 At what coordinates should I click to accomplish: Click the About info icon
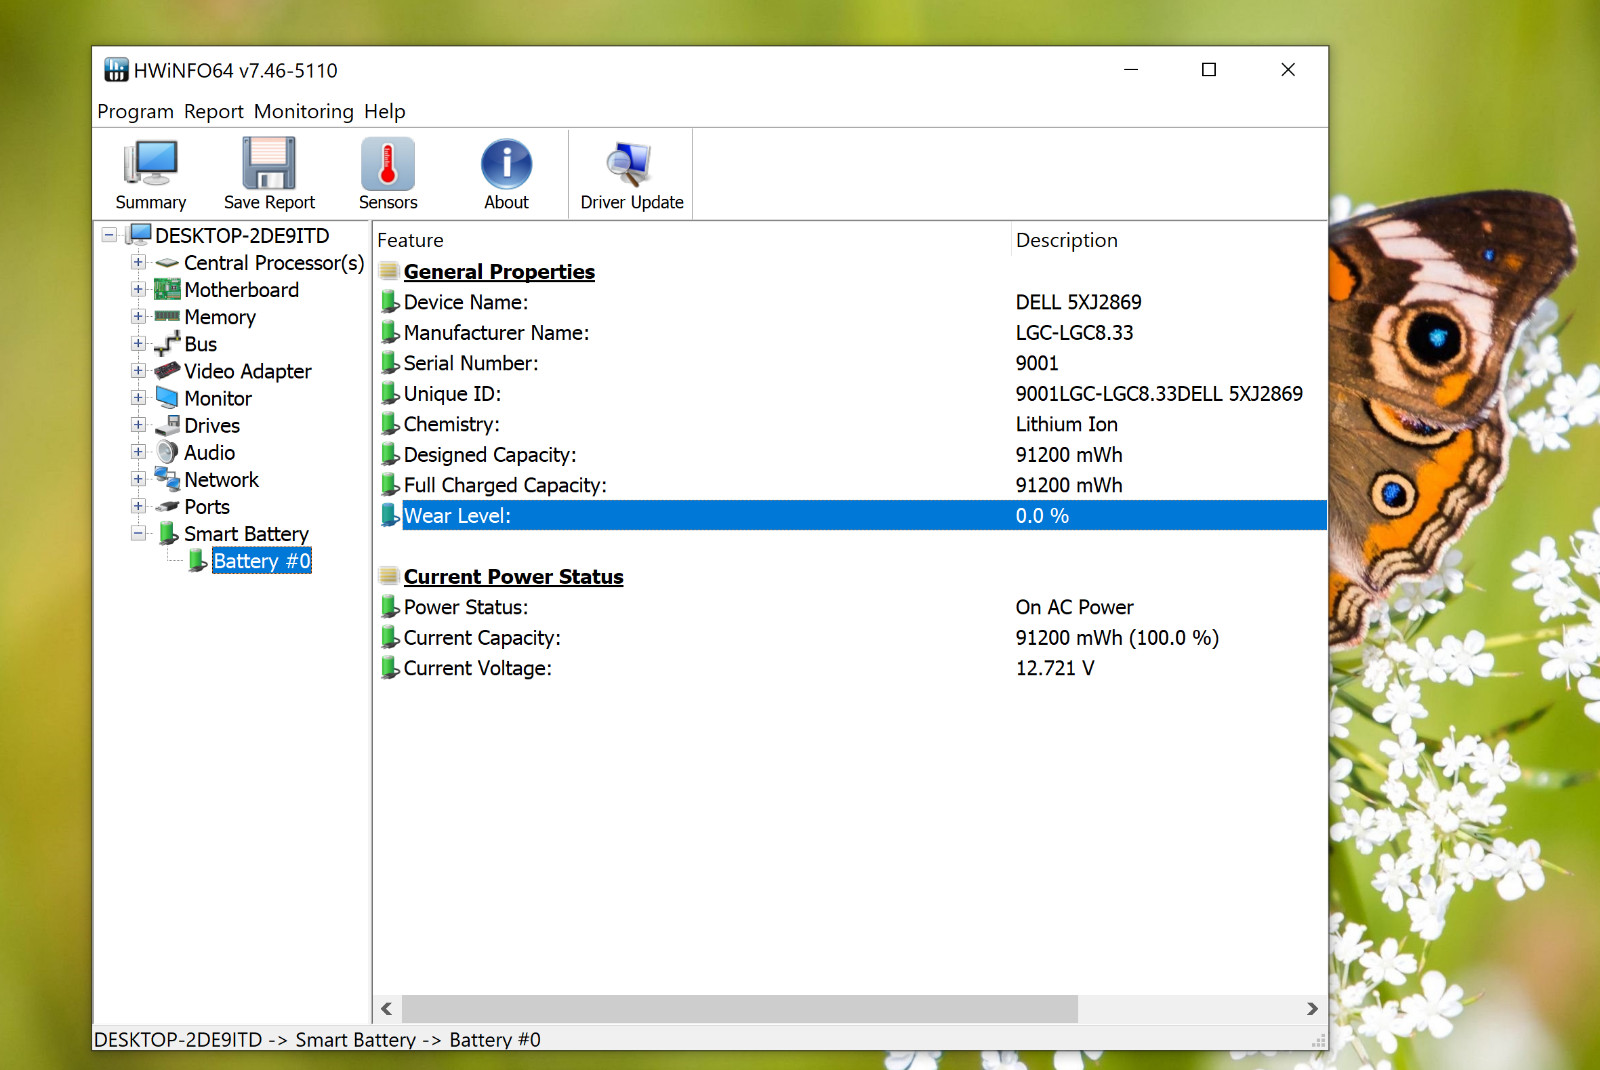click(506, 164)
